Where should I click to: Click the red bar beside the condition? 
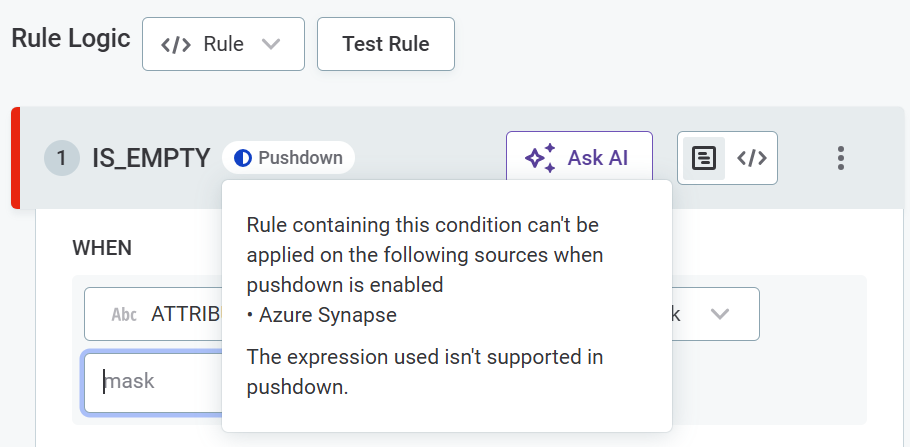[x=15, y=158]
